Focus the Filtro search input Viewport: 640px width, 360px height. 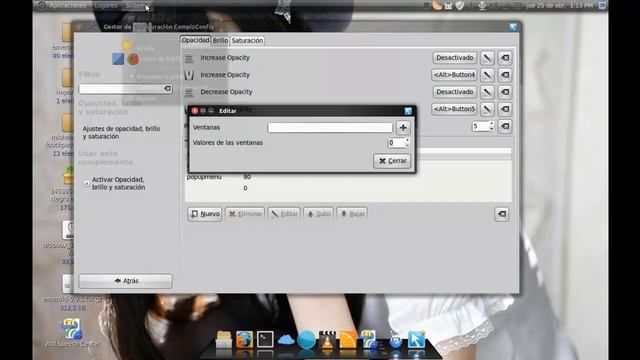125,88
